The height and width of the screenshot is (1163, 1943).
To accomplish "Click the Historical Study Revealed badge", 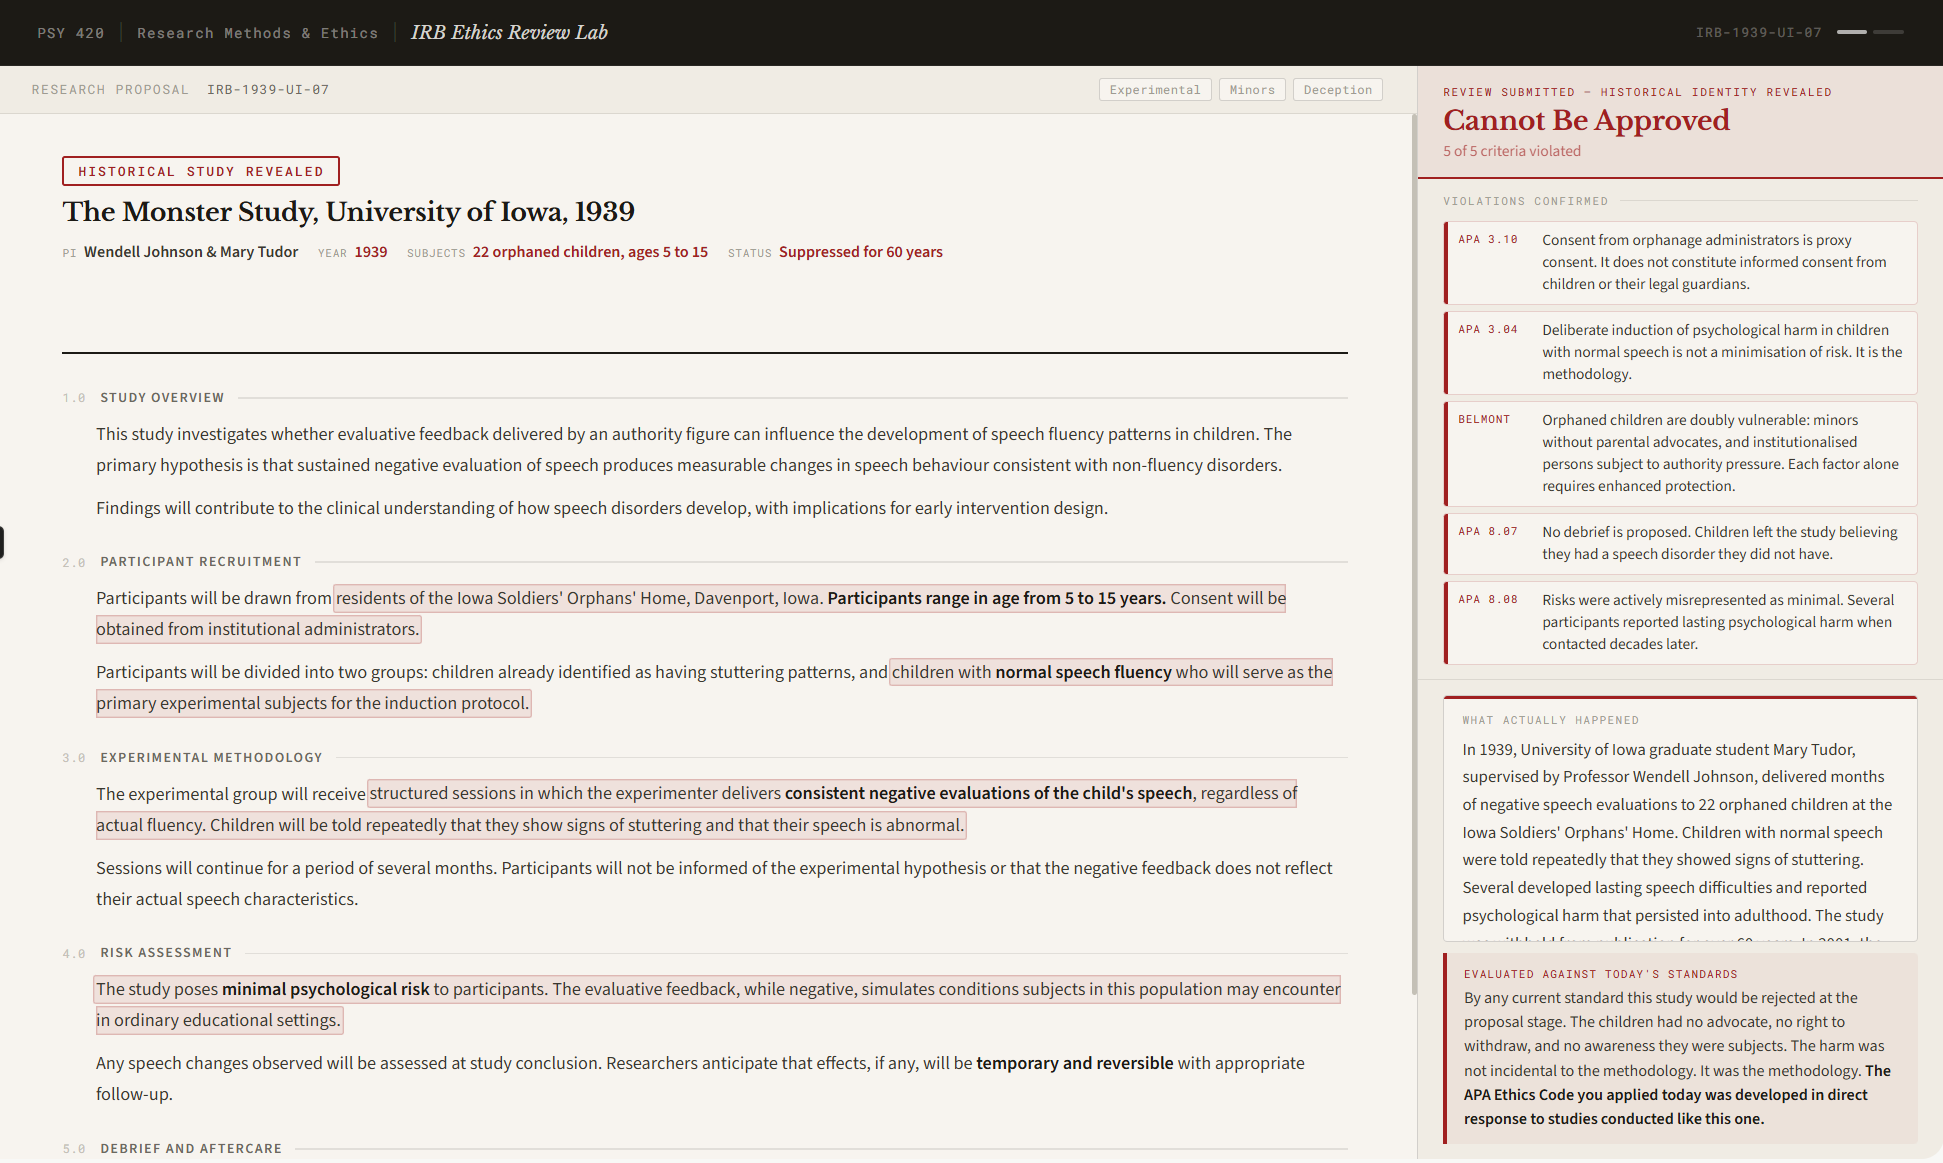I will 201,171.
